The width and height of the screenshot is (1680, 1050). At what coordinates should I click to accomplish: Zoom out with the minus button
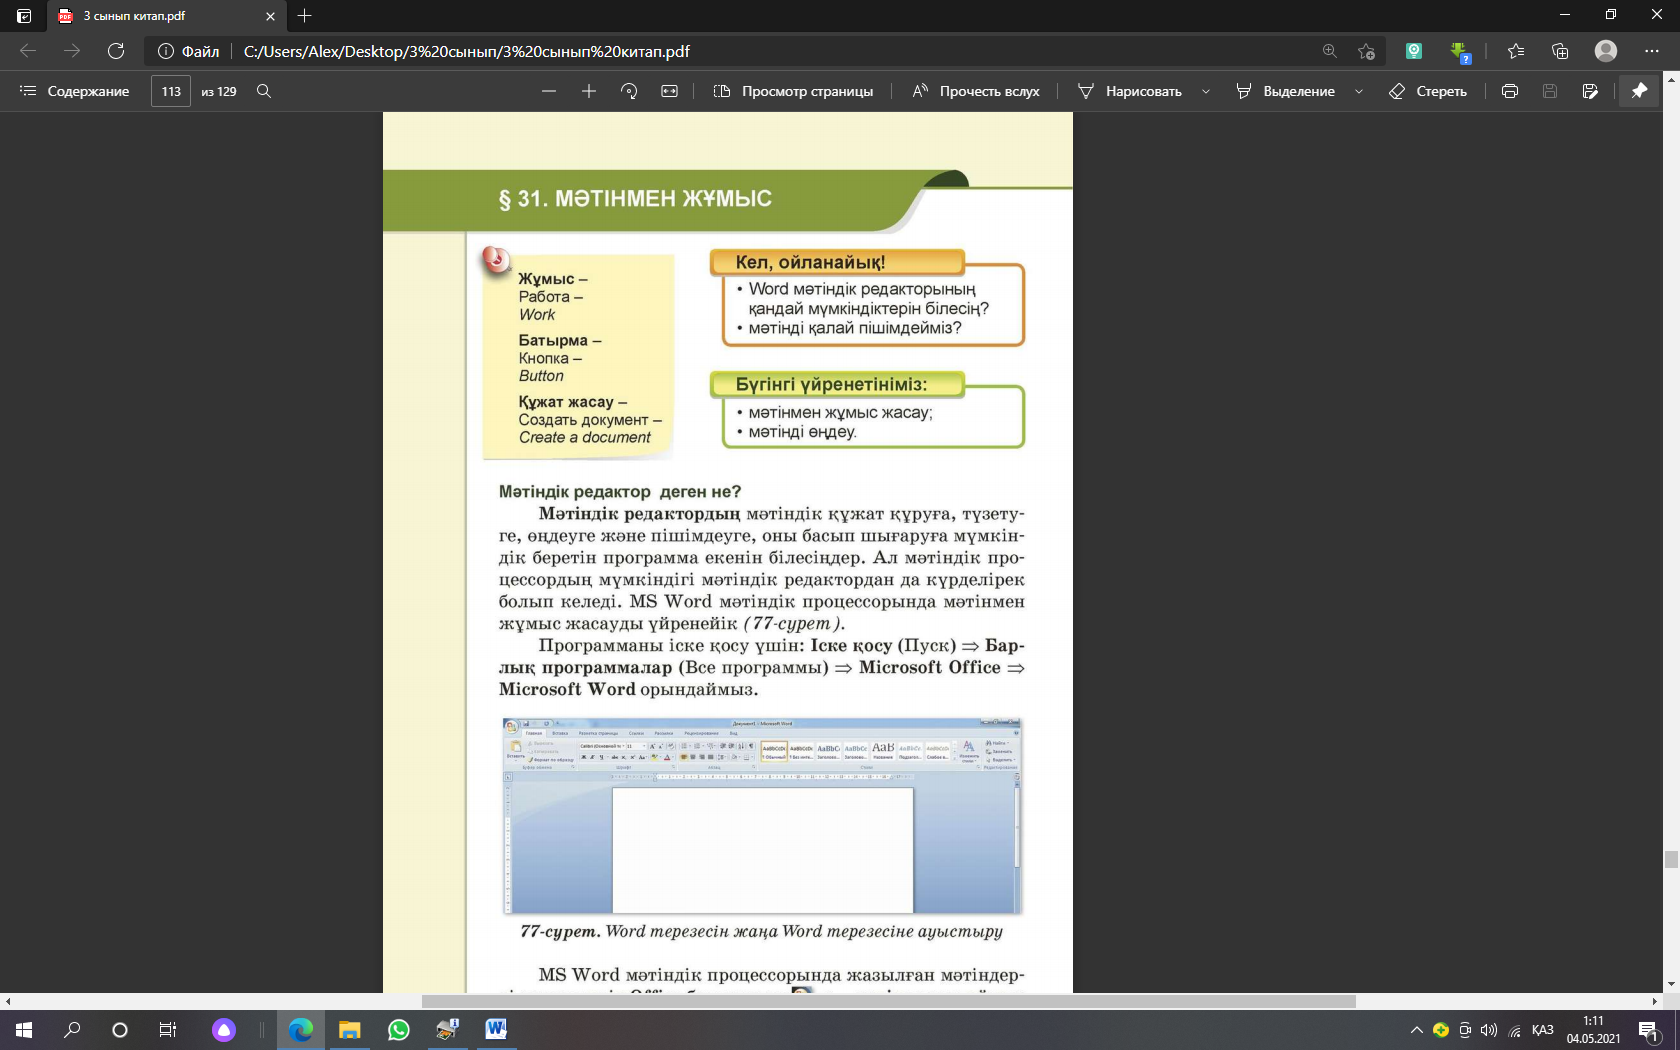[x=549, y=91]
